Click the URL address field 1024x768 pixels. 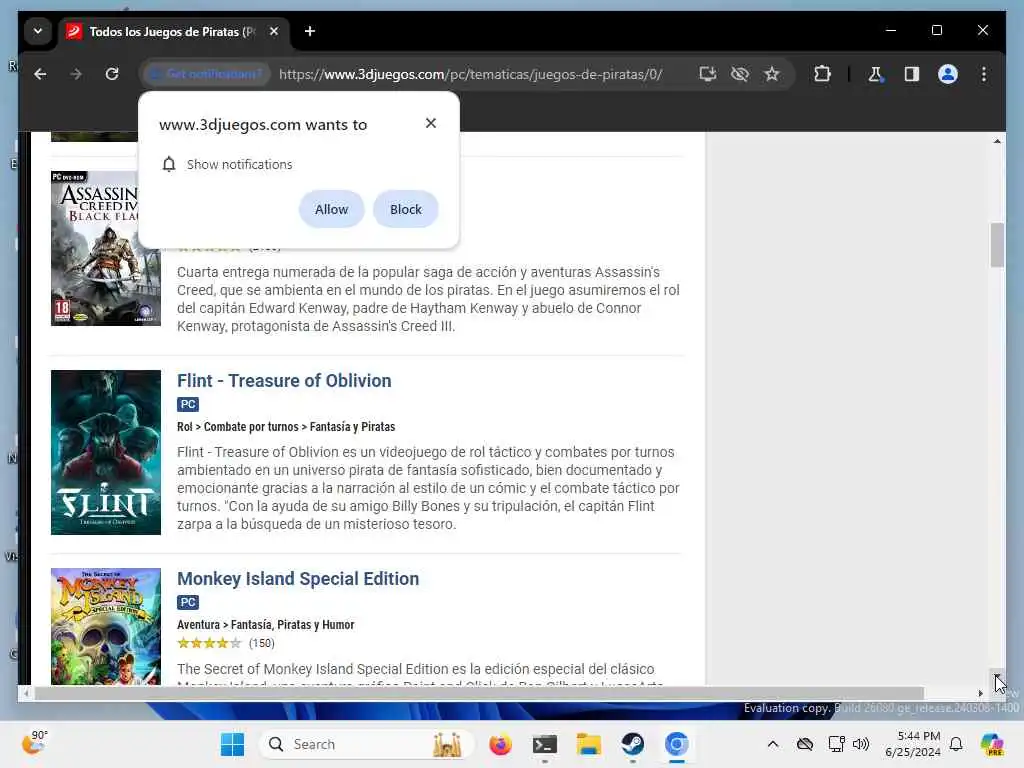click(x=471, y=74)
